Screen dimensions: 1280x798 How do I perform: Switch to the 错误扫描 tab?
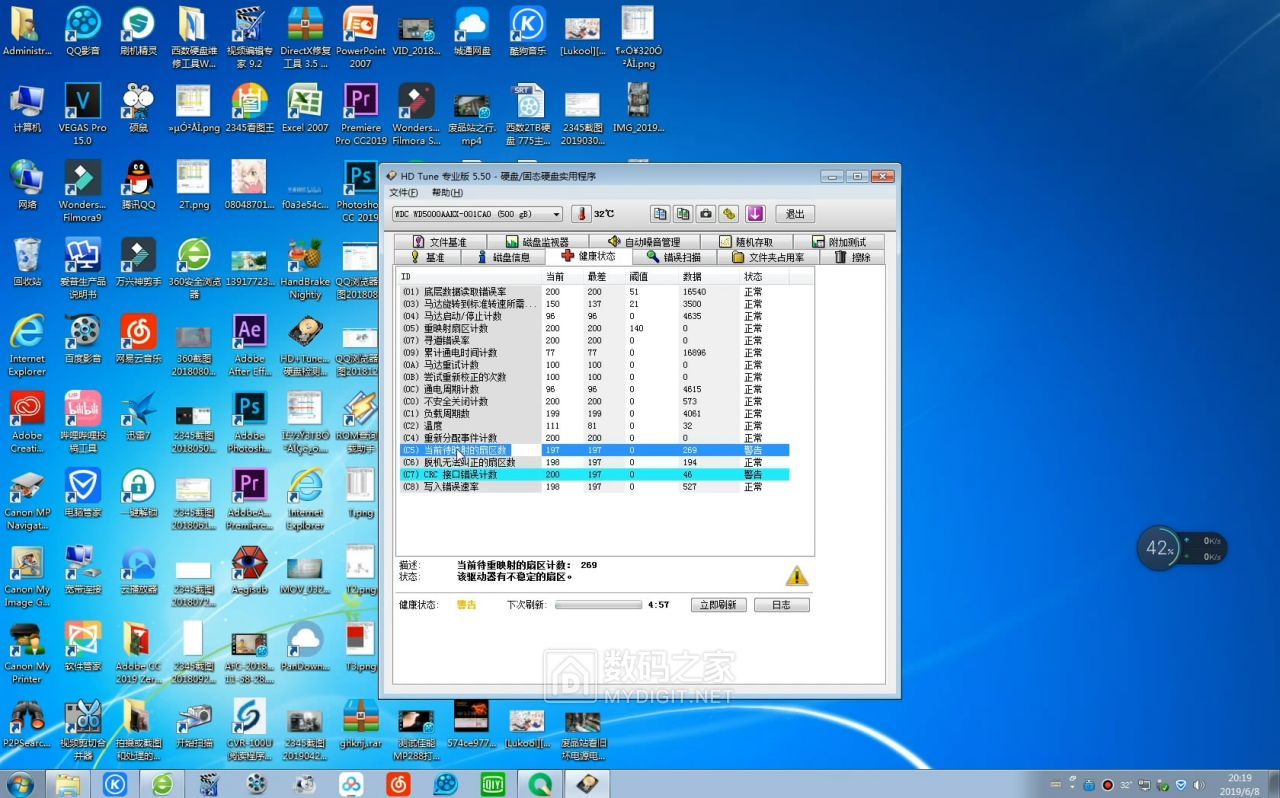pos(673,257)
